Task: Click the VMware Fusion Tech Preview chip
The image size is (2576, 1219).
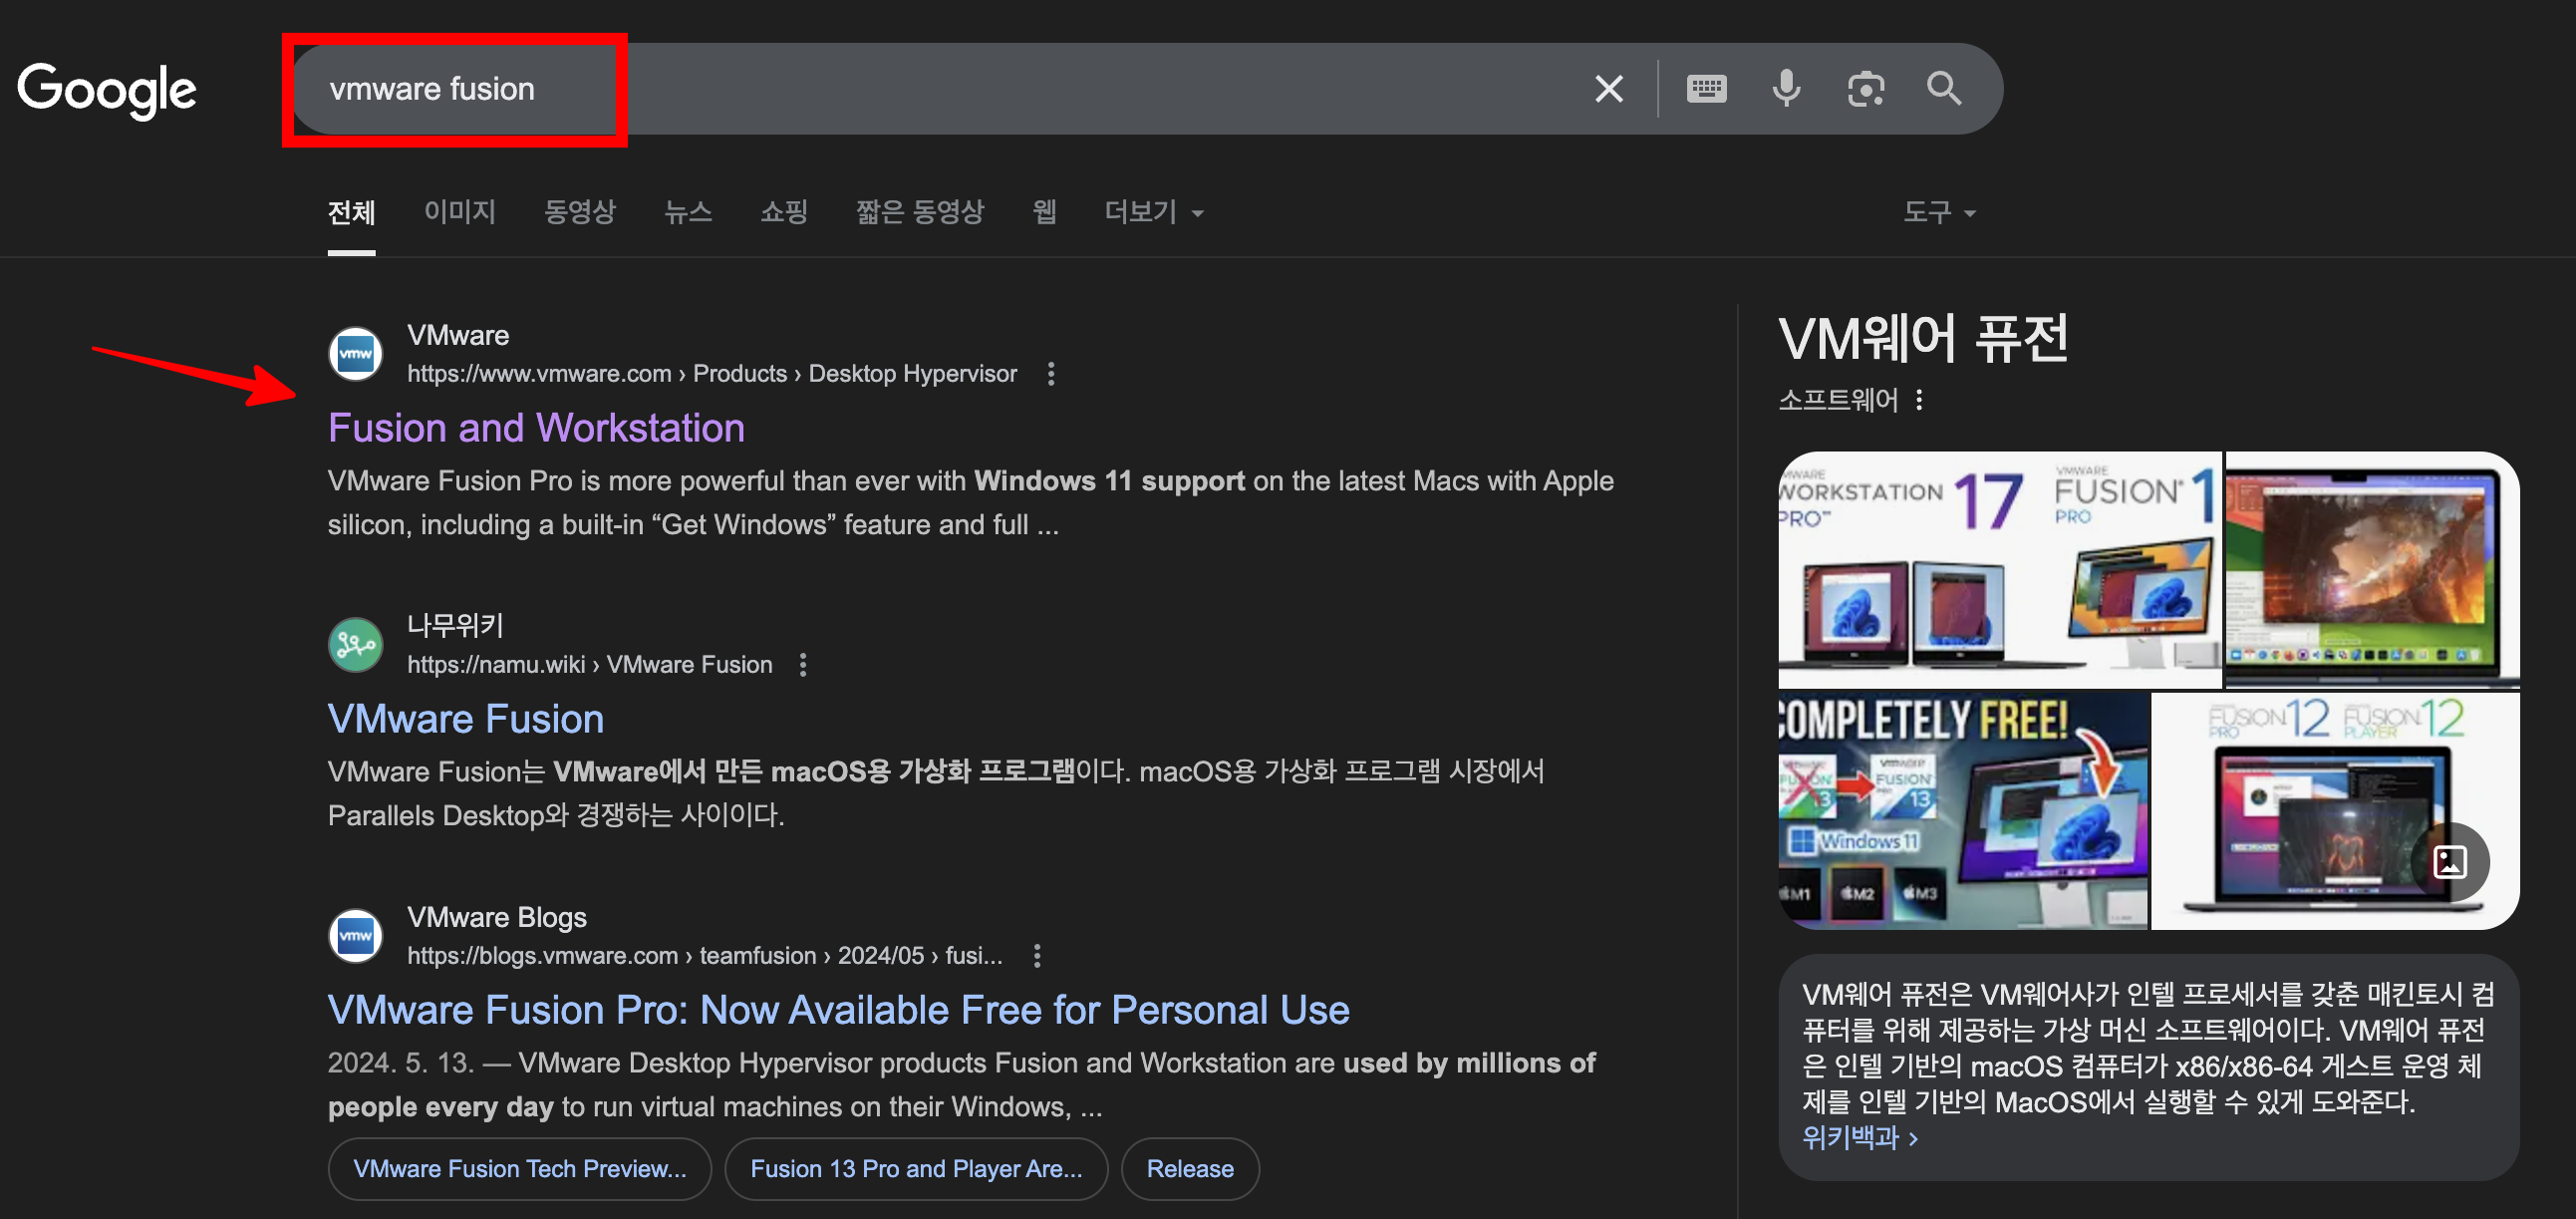Action: coord(520,1169)
